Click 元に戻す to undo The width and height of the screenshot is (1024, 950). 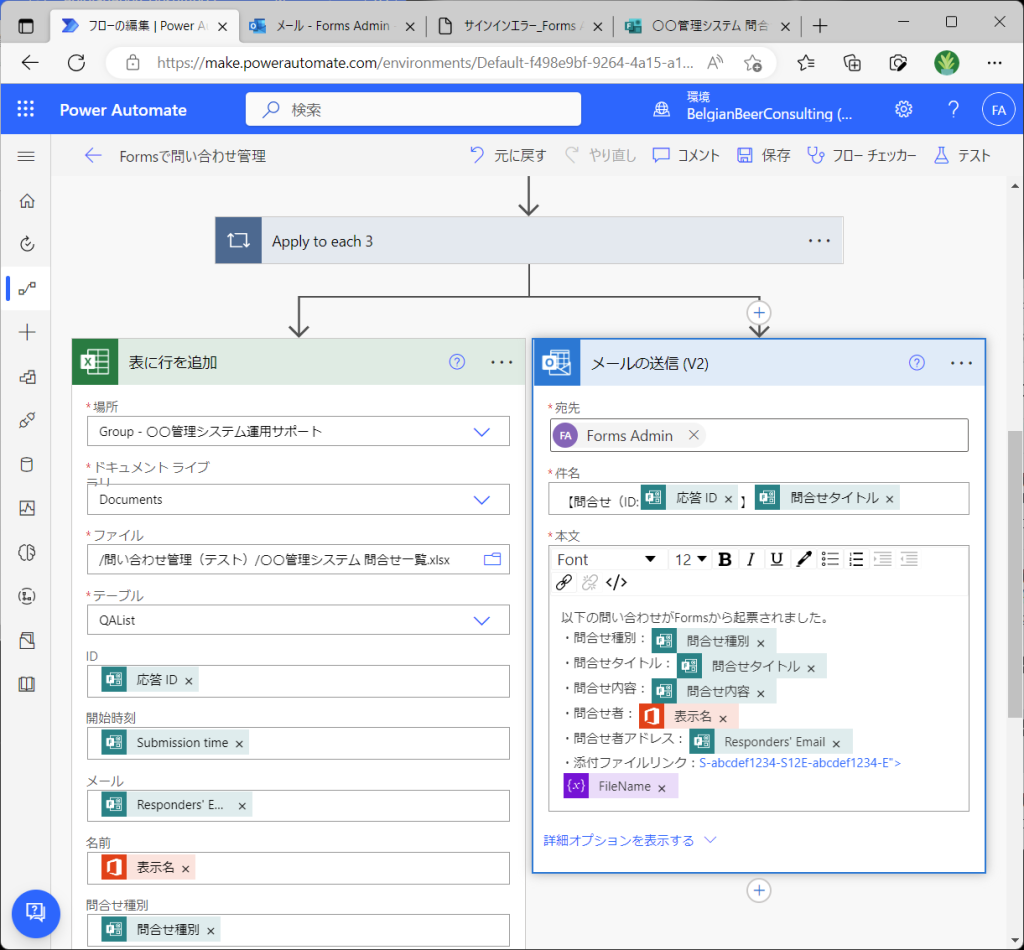click(507, 155)
